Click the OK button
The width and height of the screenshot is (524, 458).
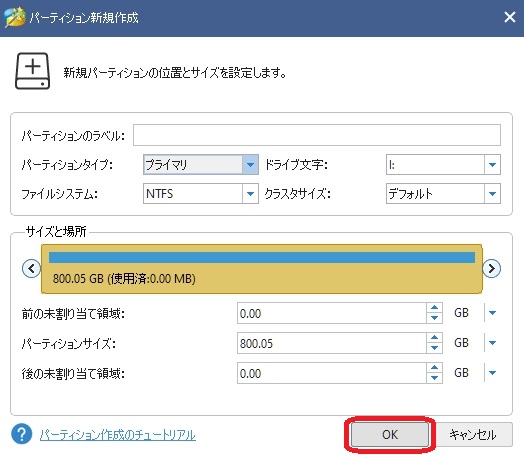390,434
